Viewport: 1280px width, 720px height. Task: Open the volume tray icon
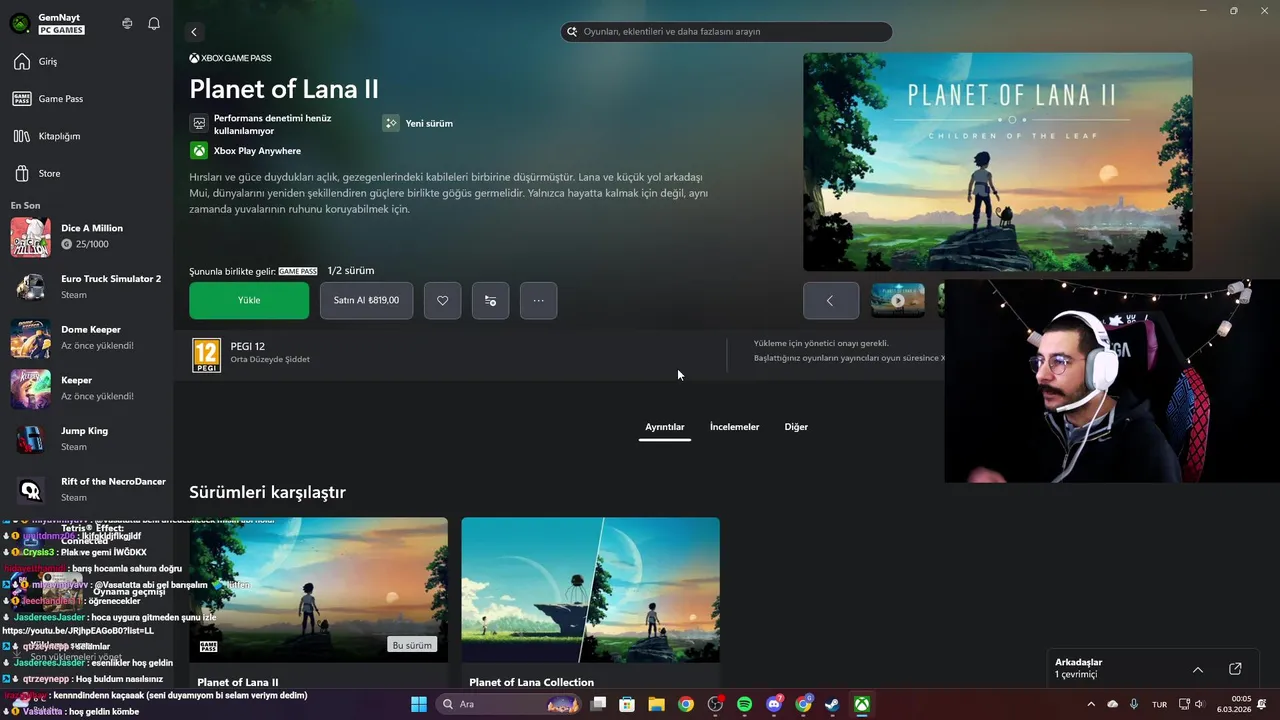(1200, 704)
